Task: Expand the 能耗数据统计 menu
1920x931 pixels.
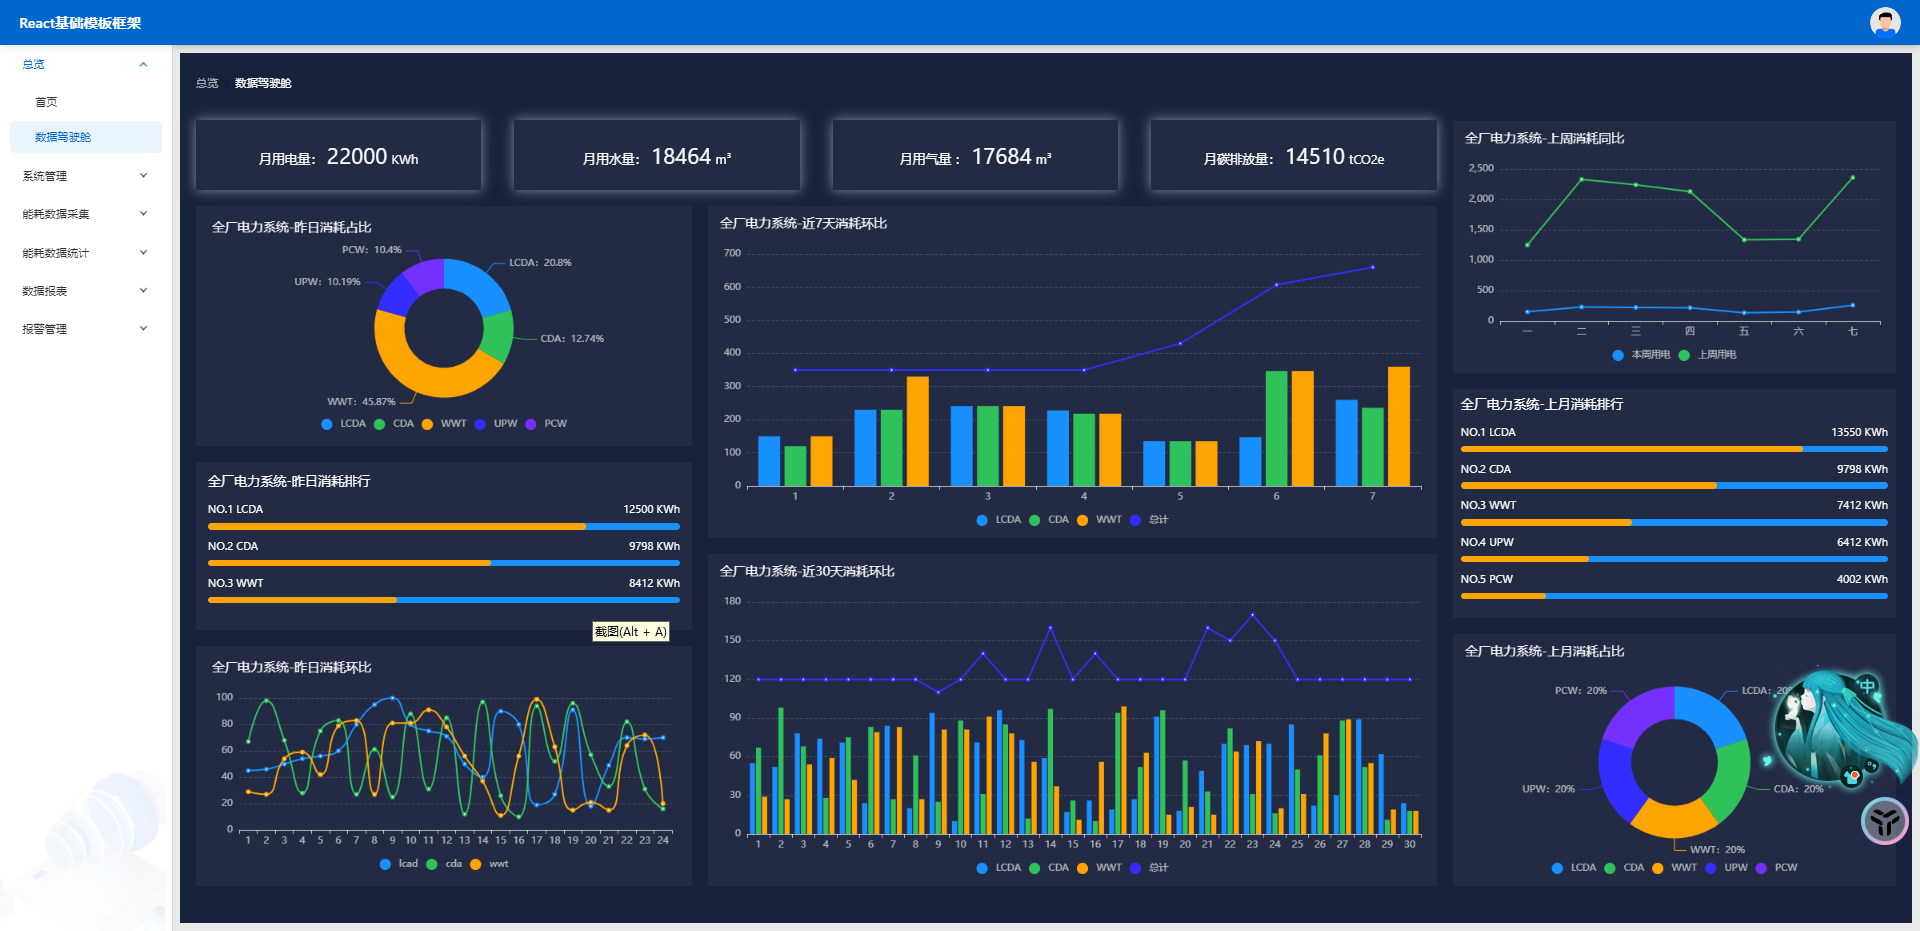Action: tap(86, 253)
